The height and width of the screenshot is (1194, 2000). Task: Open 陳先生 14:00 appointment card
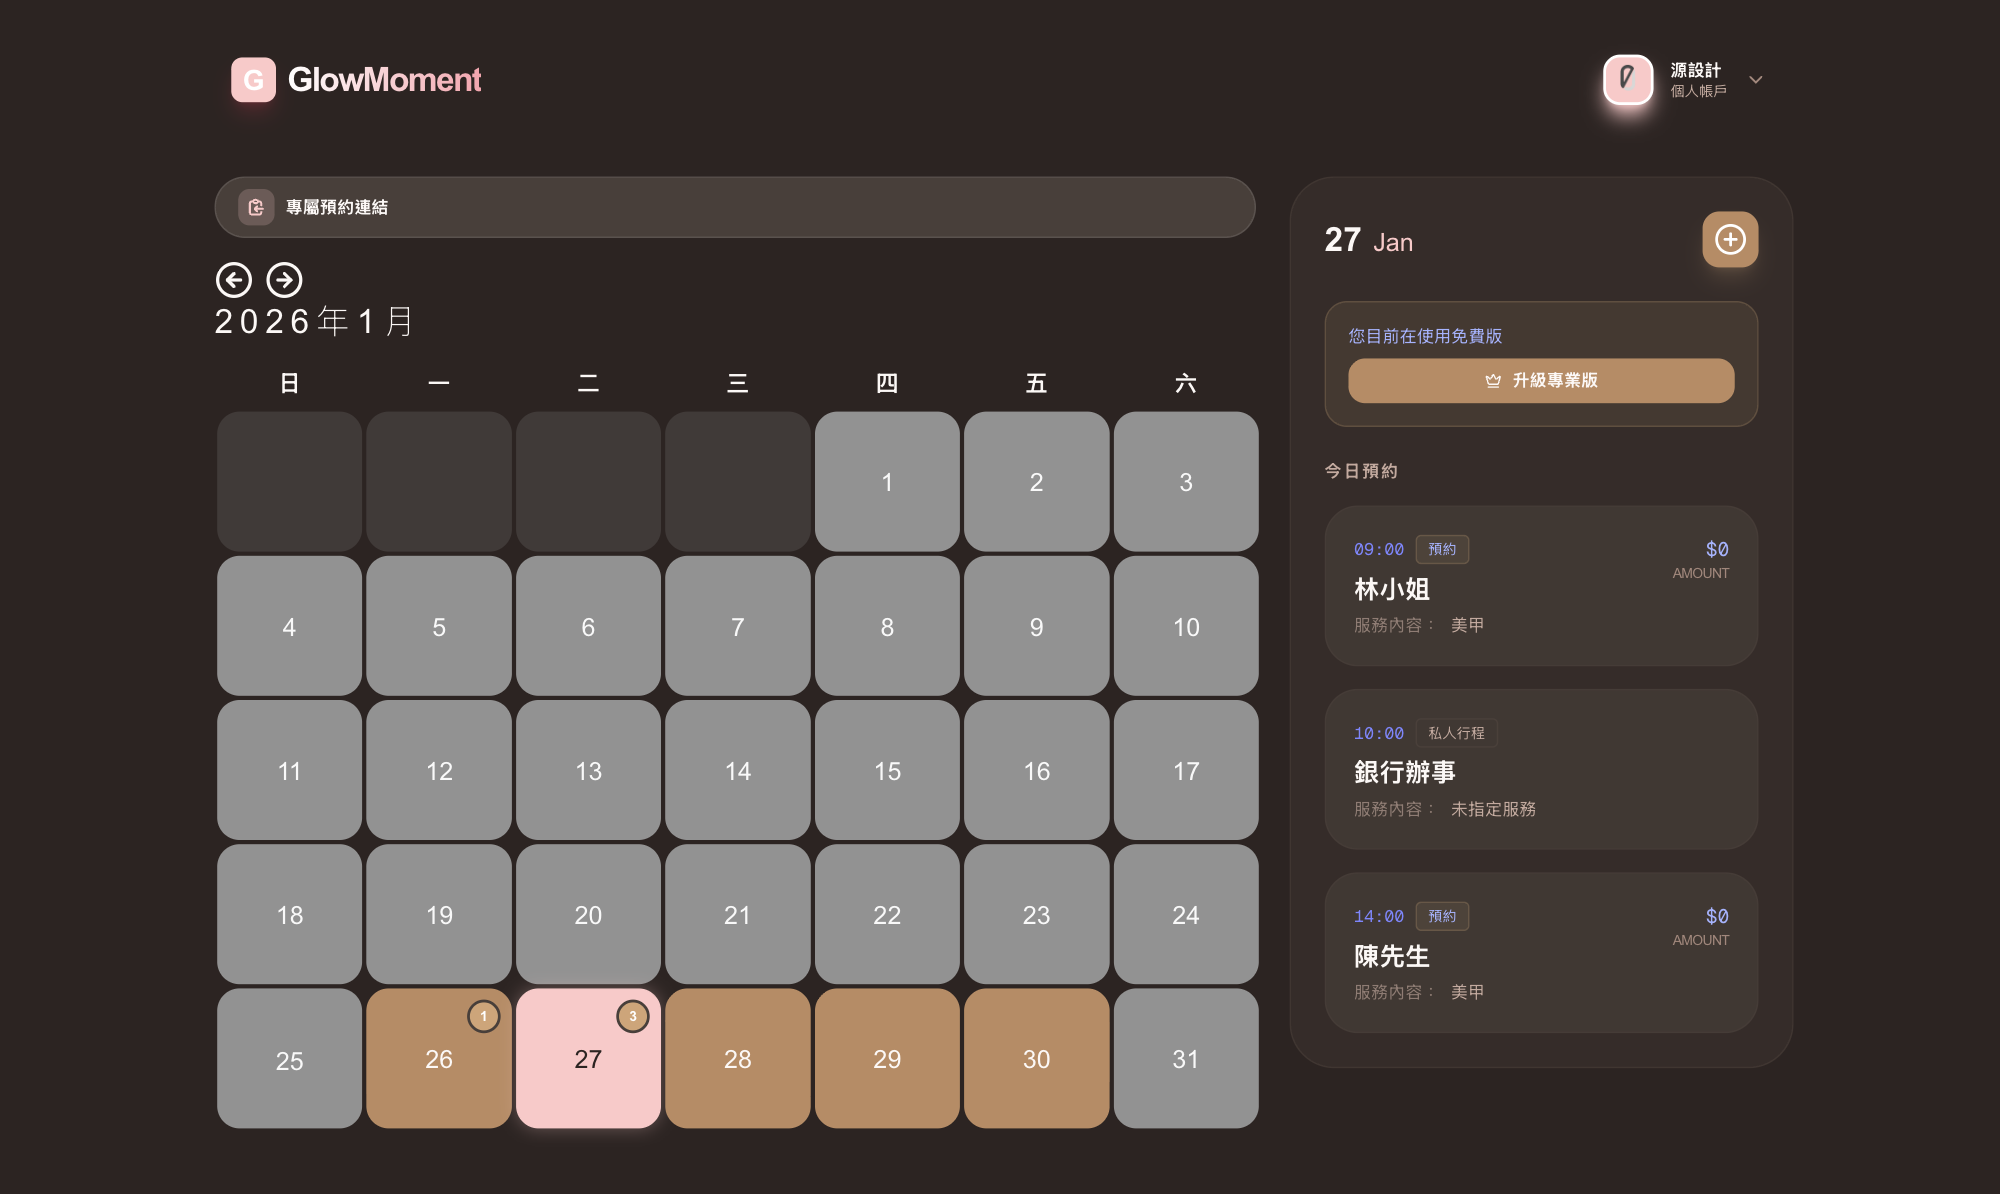pos(1541,953)
